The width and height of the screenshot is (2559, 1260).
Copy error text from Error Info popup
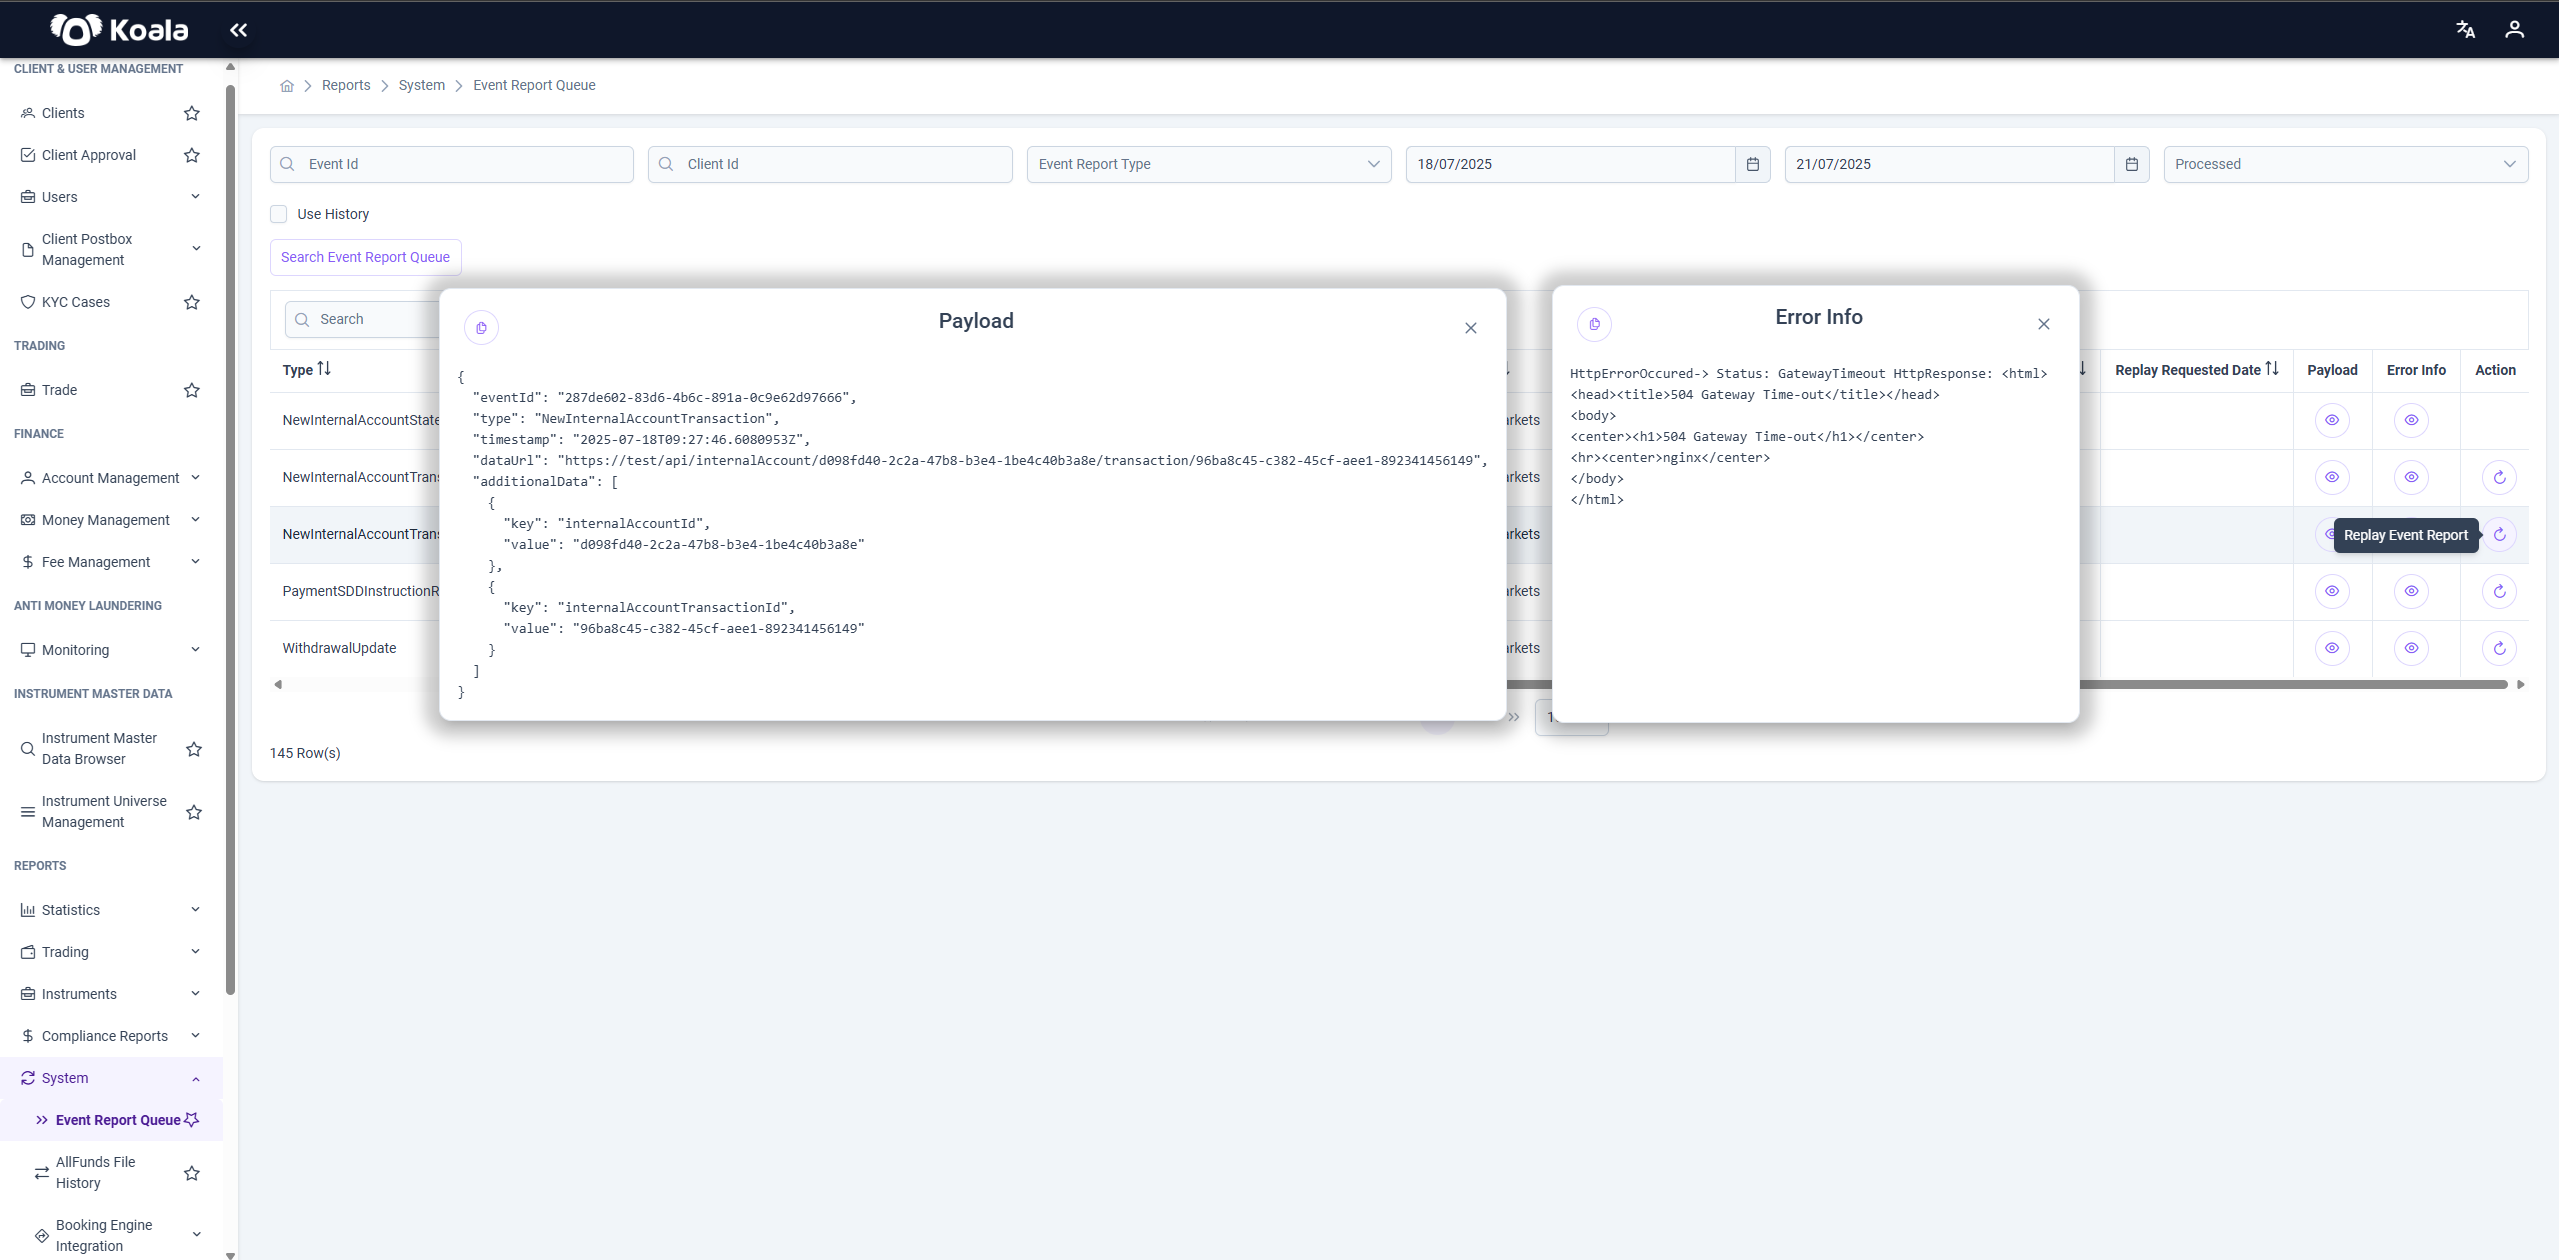[x=1594, y=324]
